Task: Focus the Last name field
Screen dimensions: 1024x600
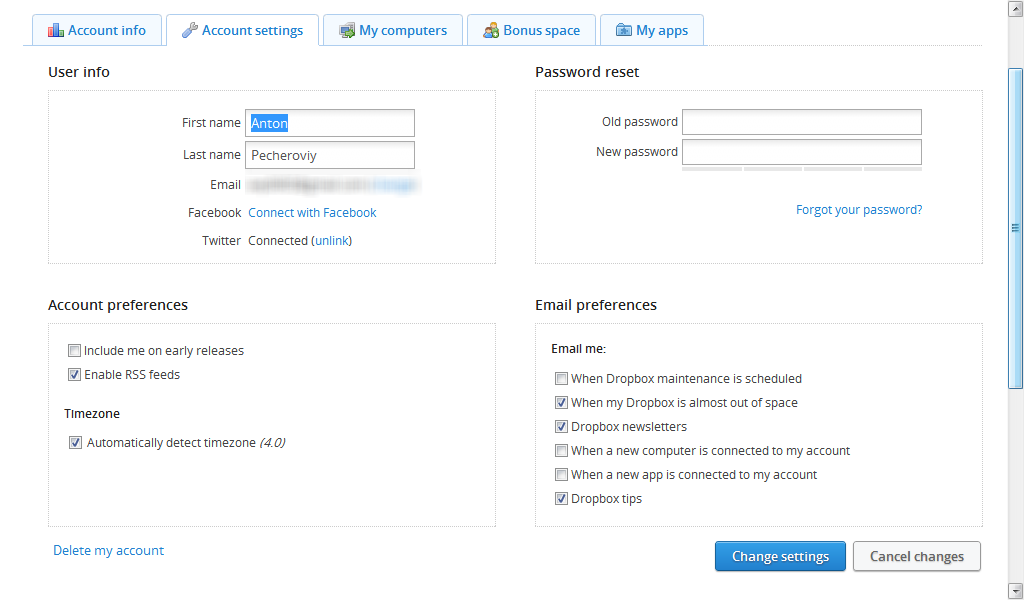Action: (x=330, y=155)
